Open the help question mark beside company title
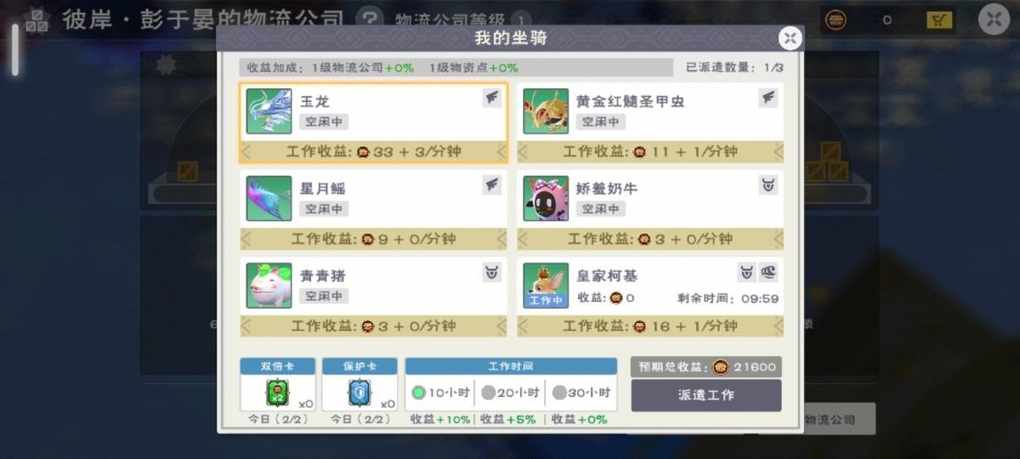This screenshot has width=1020, height=459. coord(371,19)
